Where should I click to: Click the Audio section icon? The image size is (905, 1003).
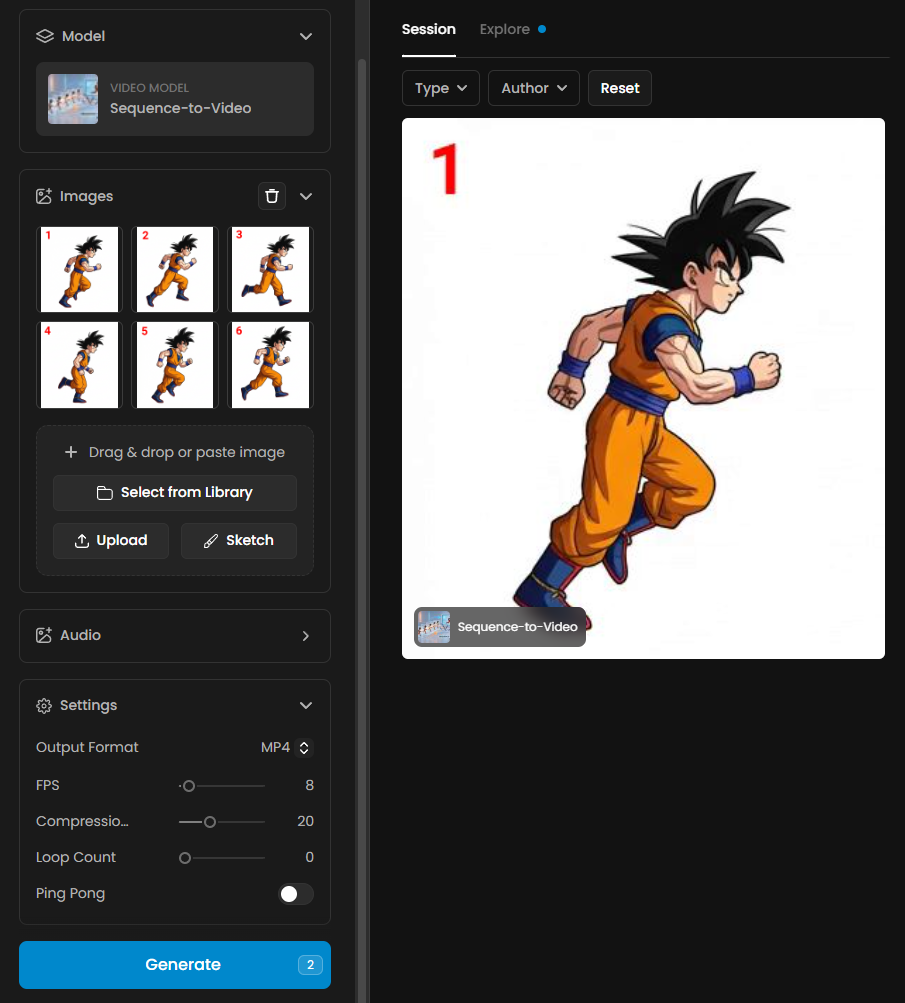[x=44, y=636]
